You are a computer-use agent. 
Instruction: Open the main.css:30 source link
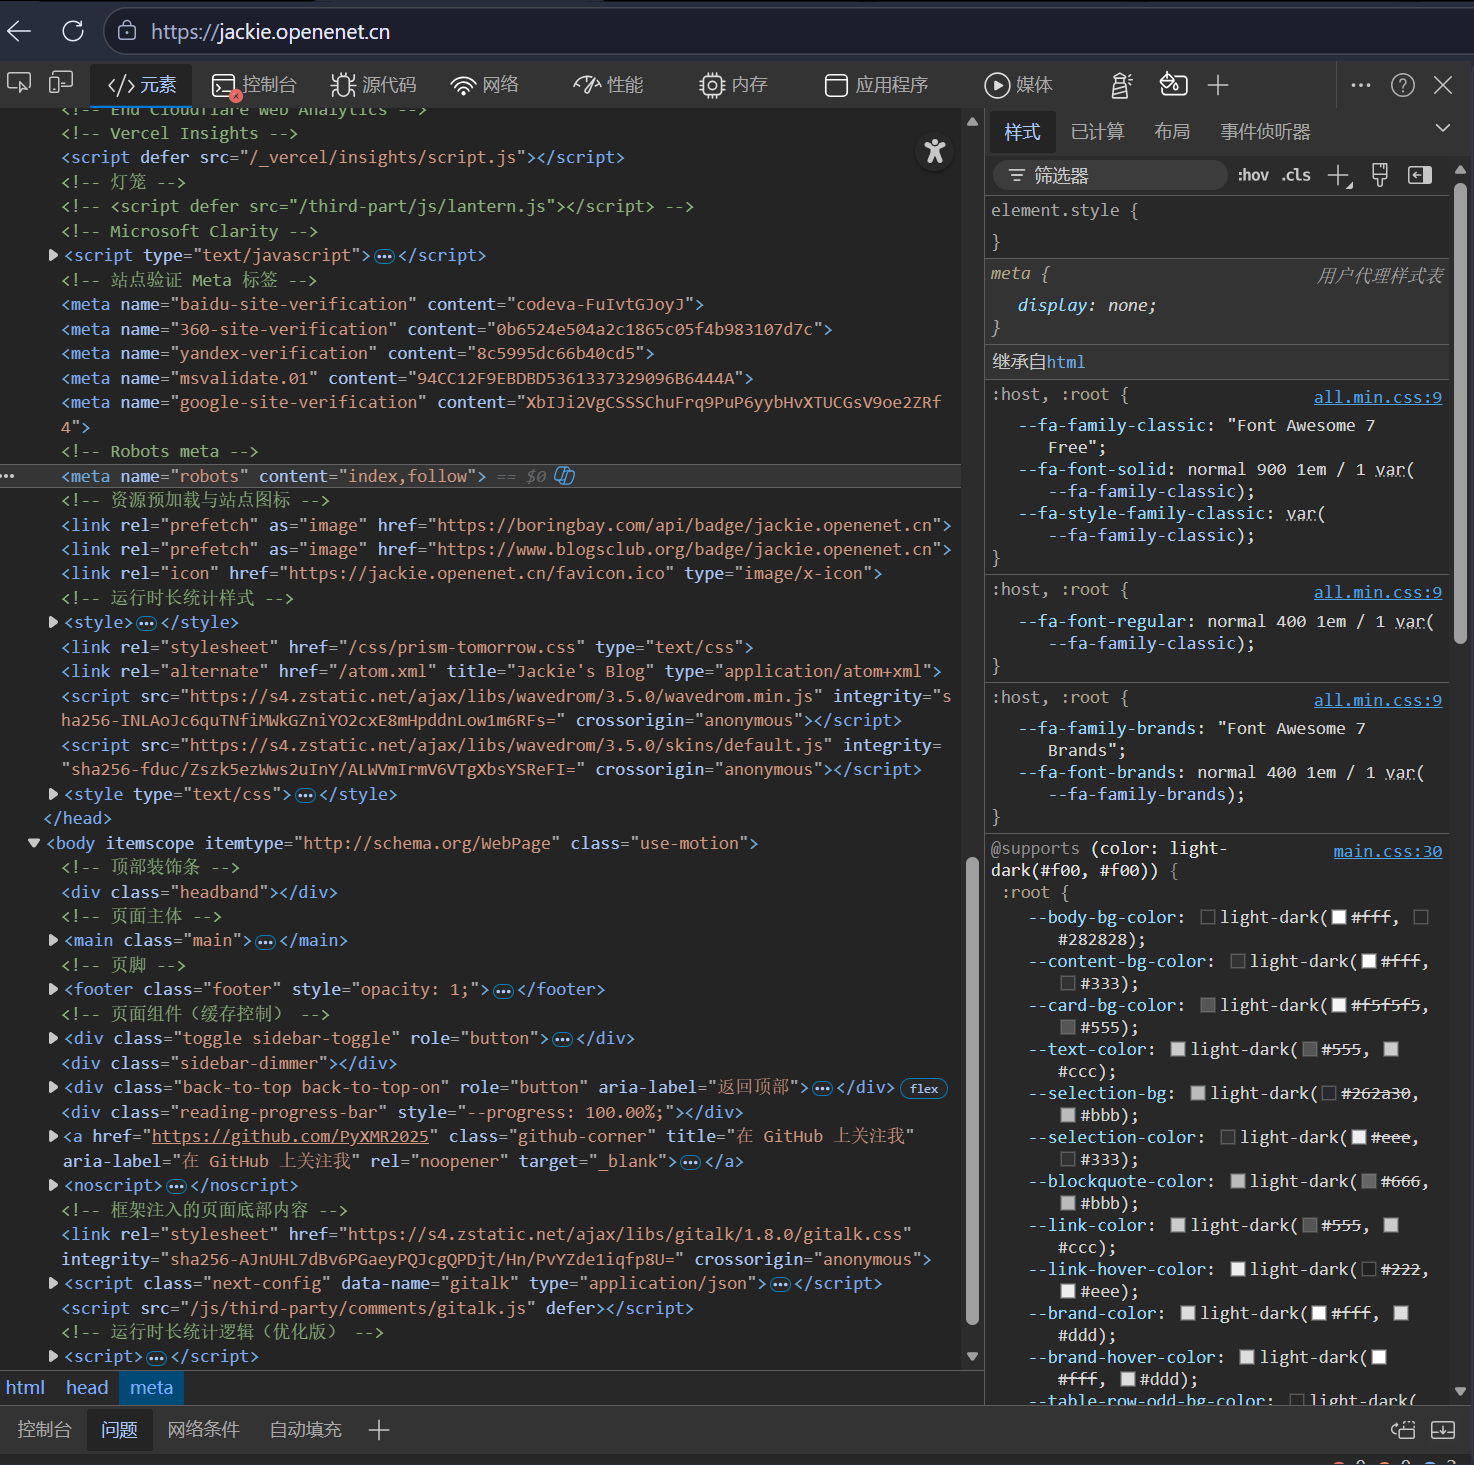1387,851
